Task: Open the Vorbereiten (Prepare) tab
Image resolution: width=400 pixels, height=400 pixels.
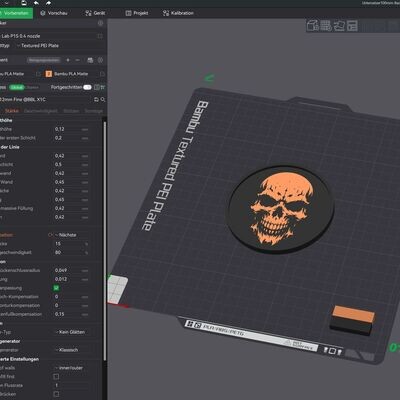Action: [16, 13]
